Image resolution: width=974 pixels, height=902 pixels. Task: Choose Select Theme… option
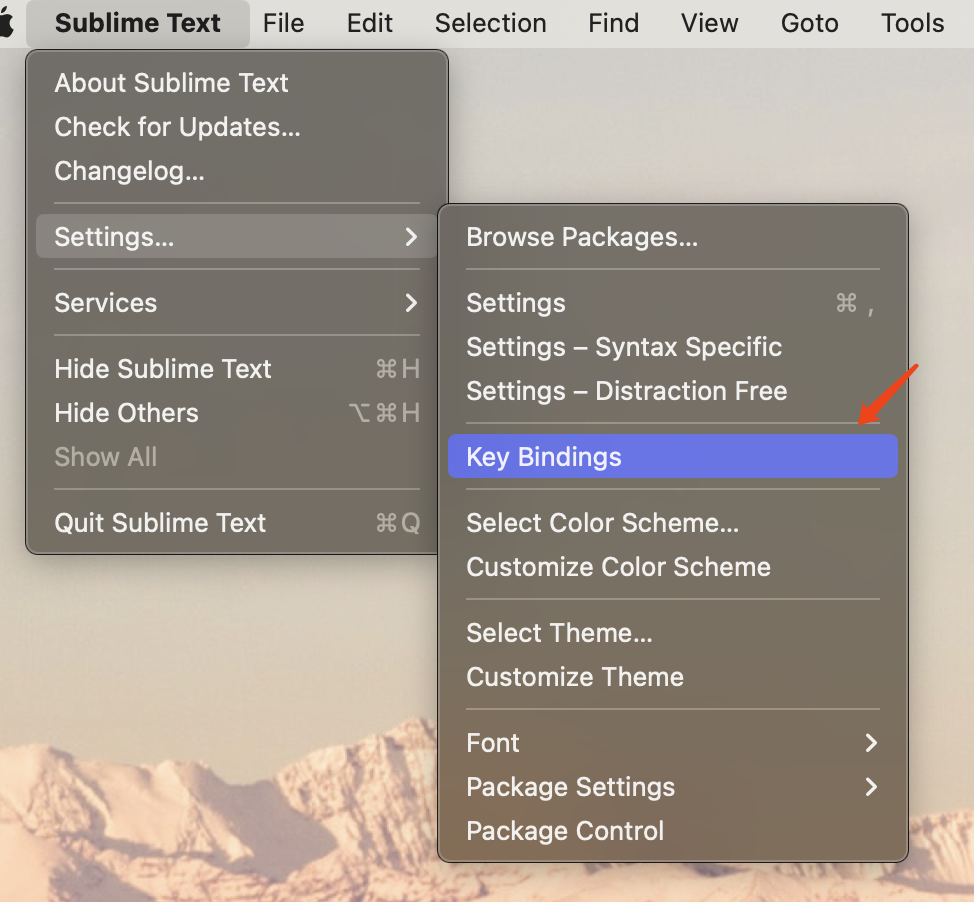coord(559,633)
